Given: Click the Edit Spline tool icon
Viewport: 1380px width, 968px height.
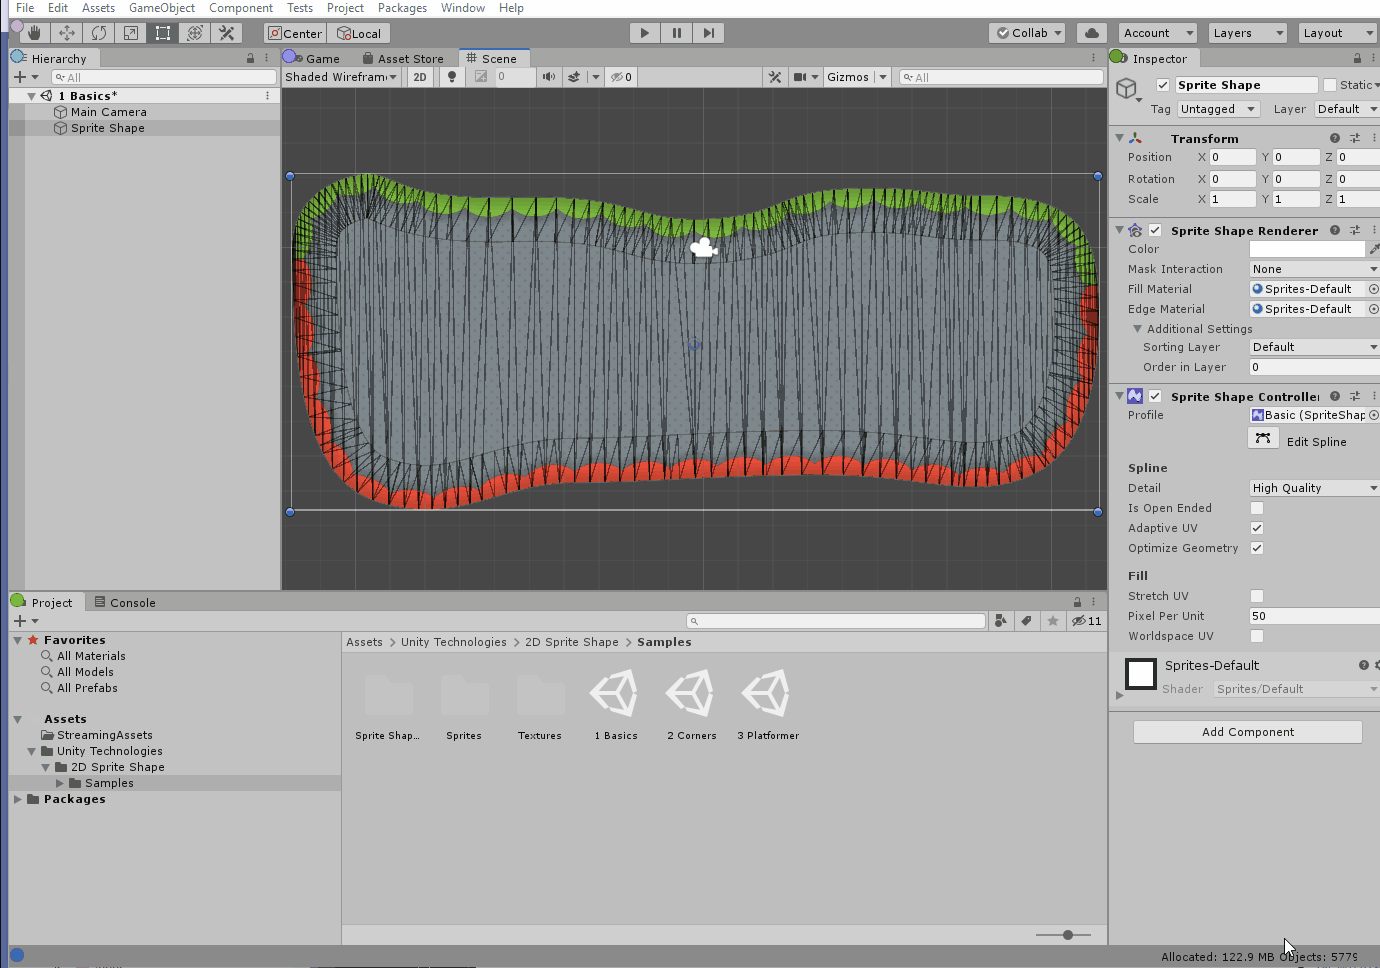Looking at the screenshot, I should [x=1263, y=438].
